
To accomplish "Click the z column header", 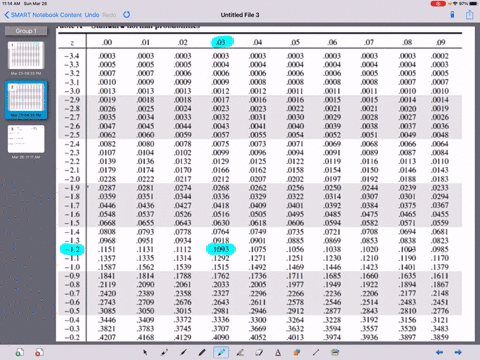I will [x=72, y=43].
